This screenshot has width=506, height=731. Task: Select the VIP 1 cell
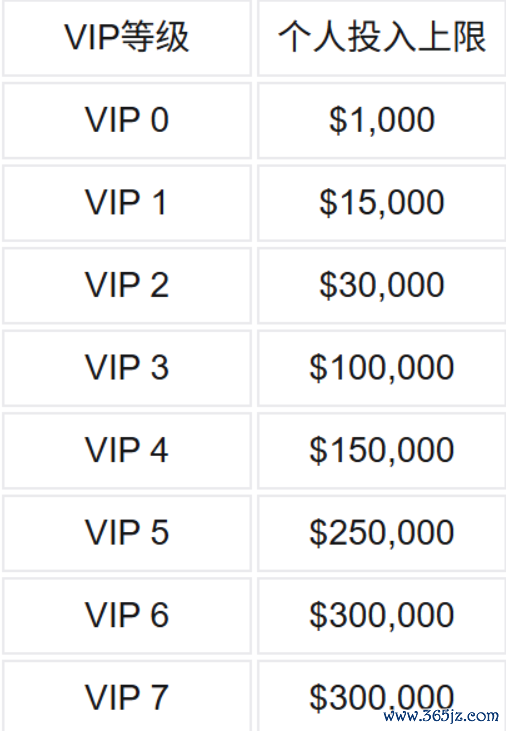[x=127, y=203]
